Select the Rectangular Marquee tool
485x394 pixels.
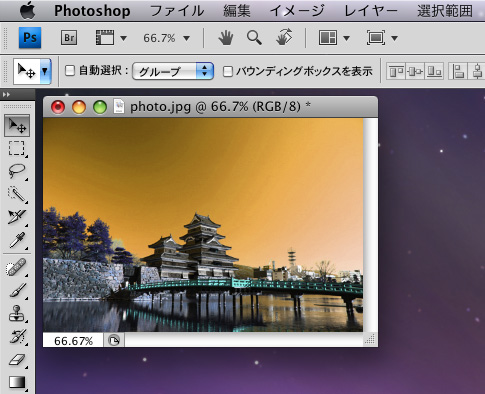(17, 148)
